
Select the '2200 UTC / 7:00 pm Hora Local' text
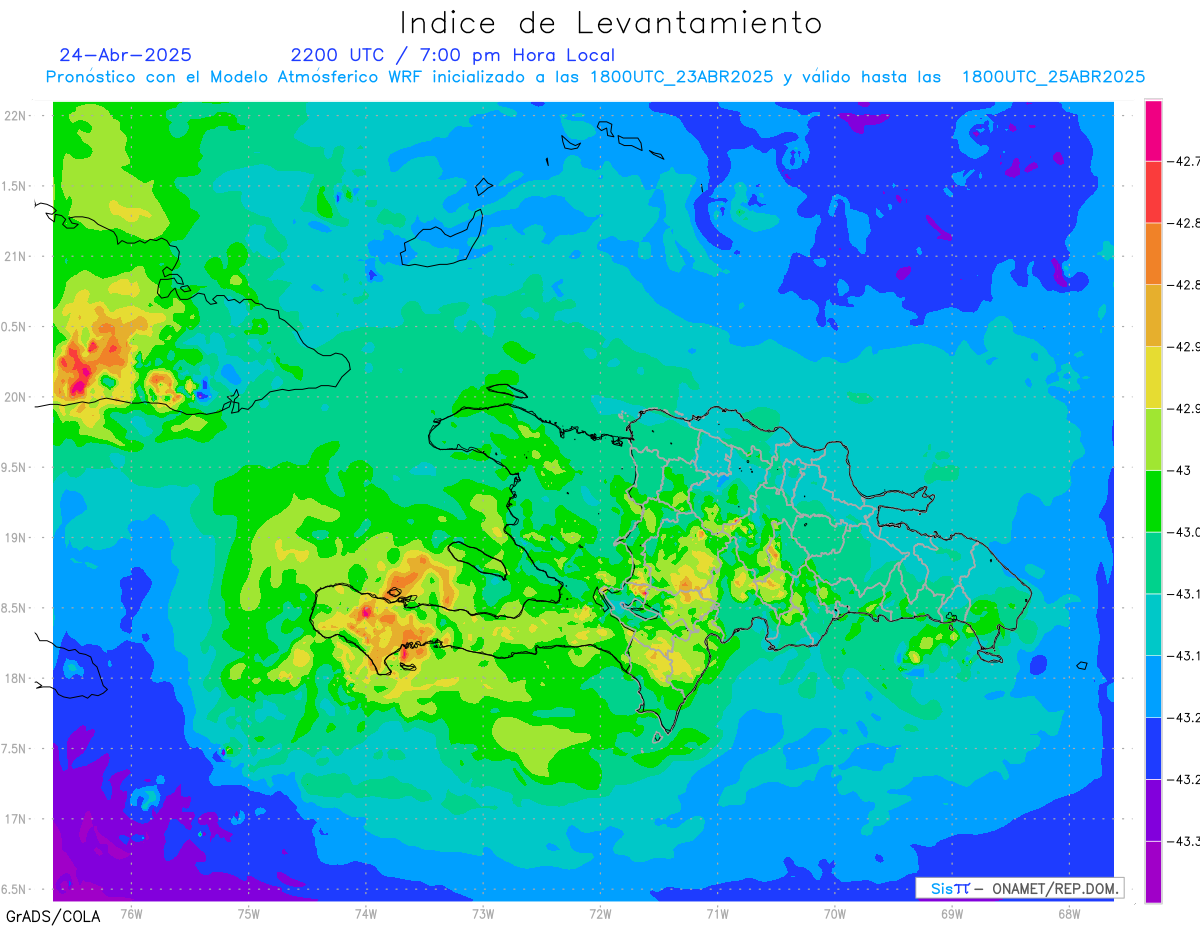pos(453,55)
